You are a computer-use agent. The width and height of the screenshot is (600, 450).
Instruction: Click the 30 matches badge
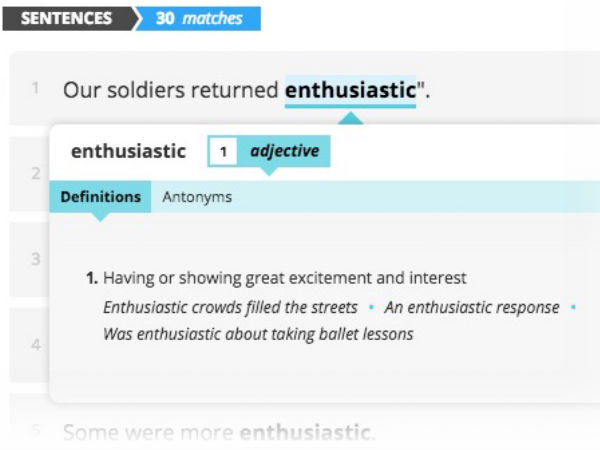pyautogui.click(x=199, y=19)
